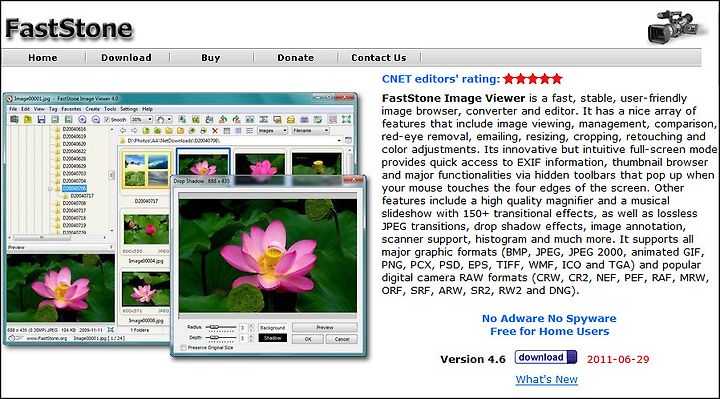This screenshot has width=720, height=399.
Task: Click the rotate right toolbar icon
Action: pos(236,119)
